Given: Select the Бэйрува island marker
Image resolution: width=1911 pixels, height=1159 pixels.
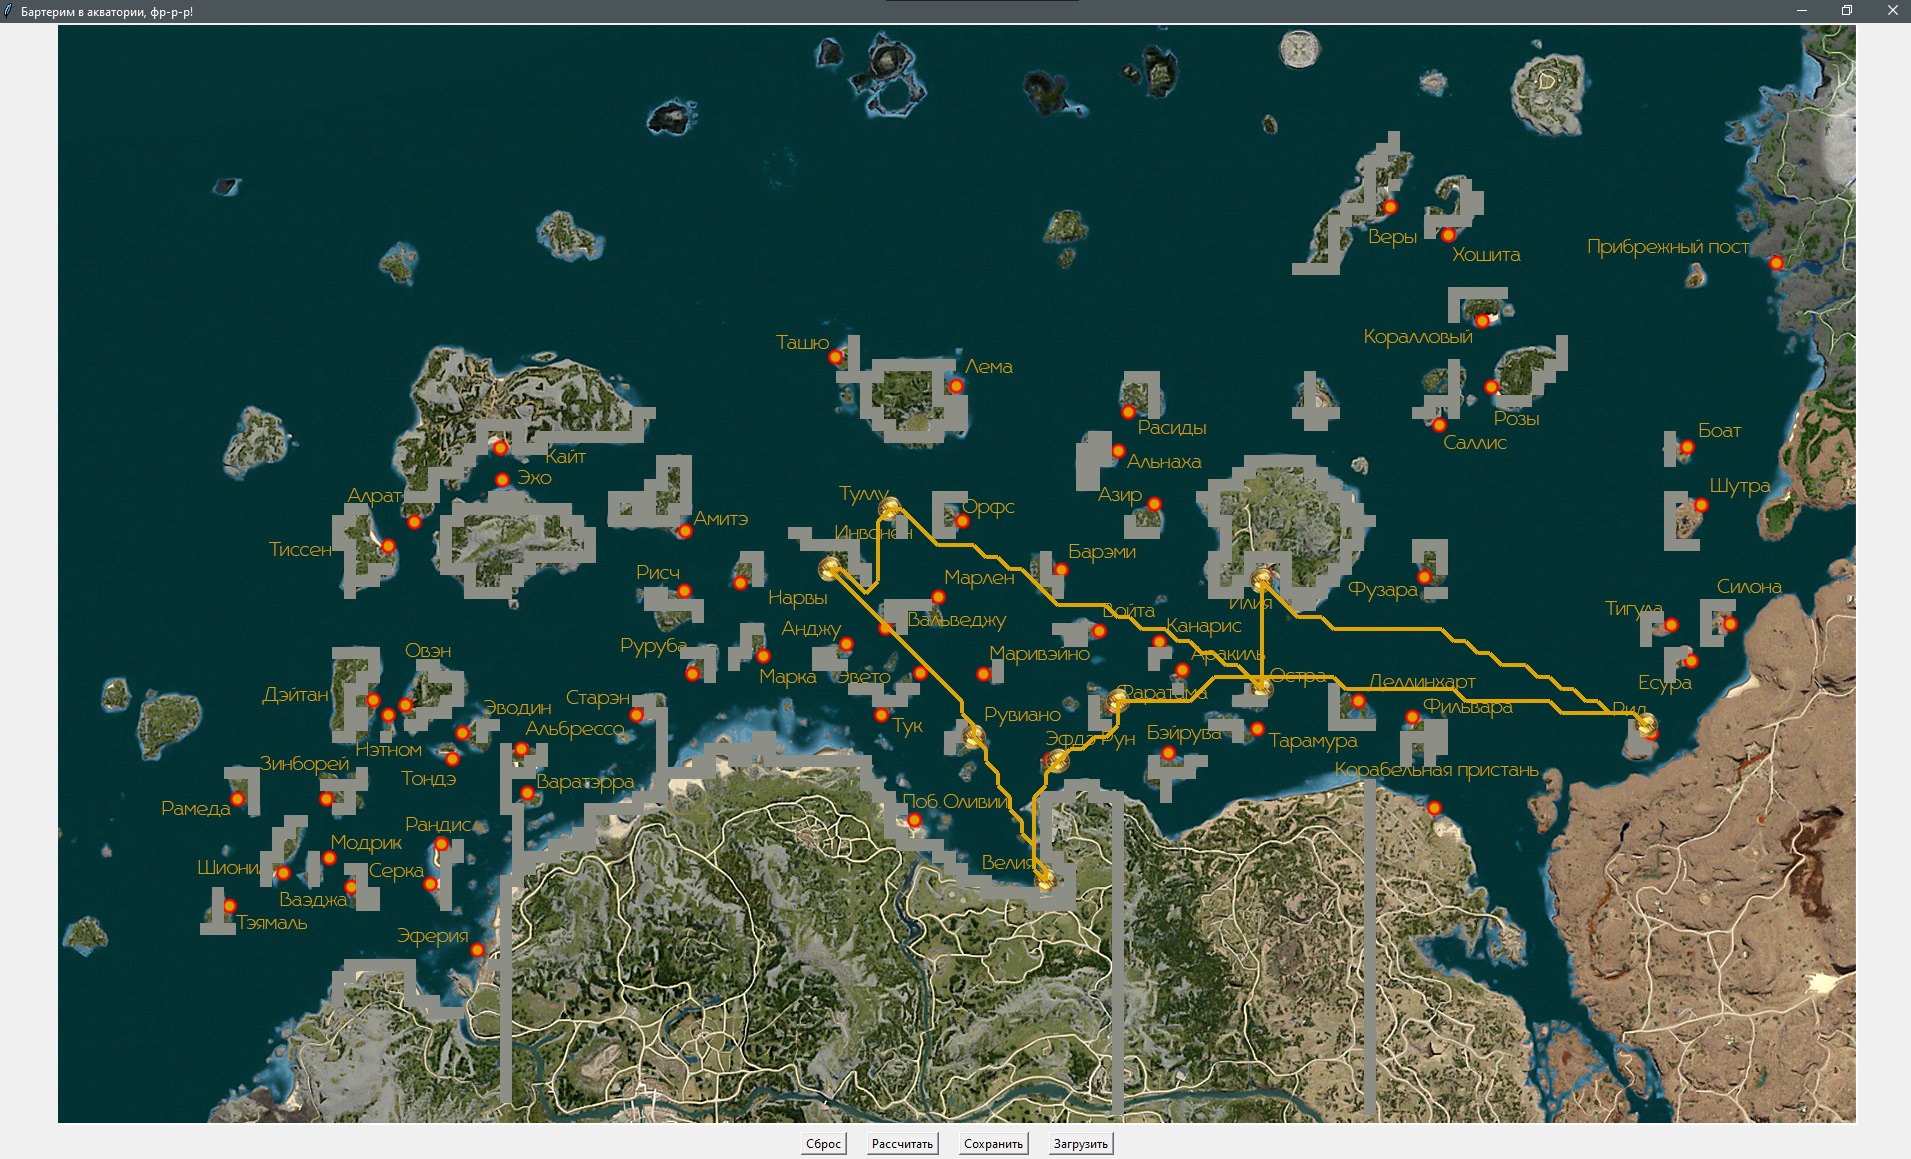Looking at the screenshot, I should pyautogui.click(x=1168, y=753).
